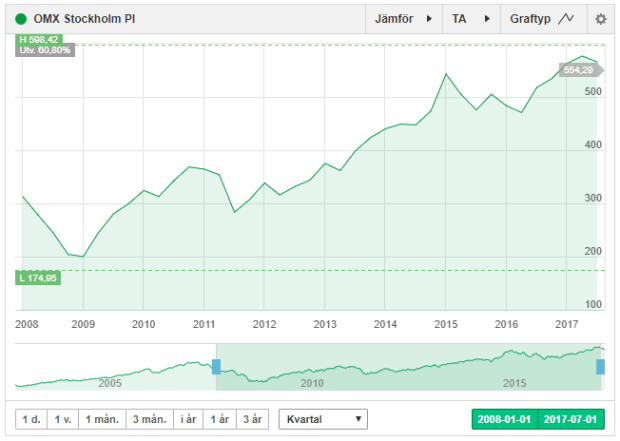Screen dimensions: 620x441
Task: Select the i år time range
Action: 189,419
